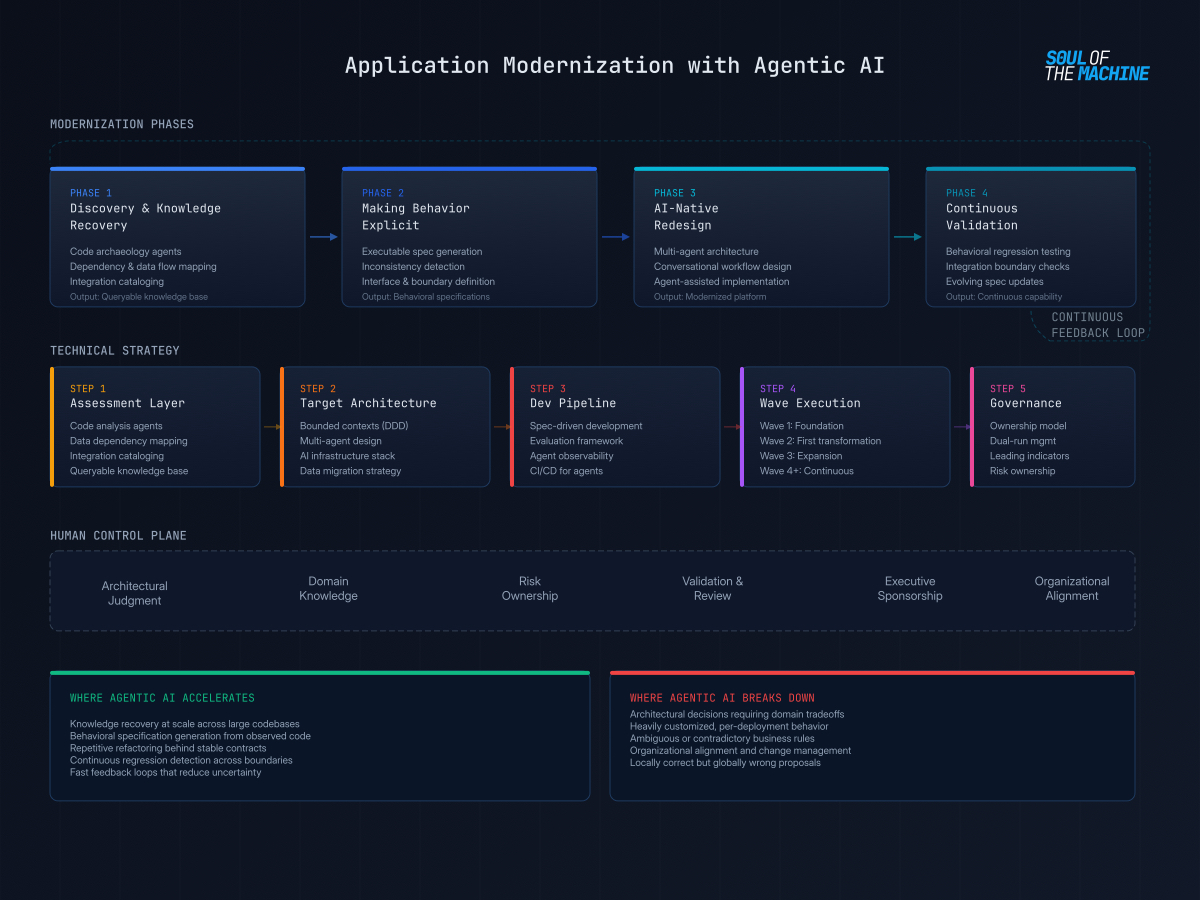Screen dimensions: 1200x900
Task: Select the 'Continuous Validation' phase title
Action: [982, 217]
